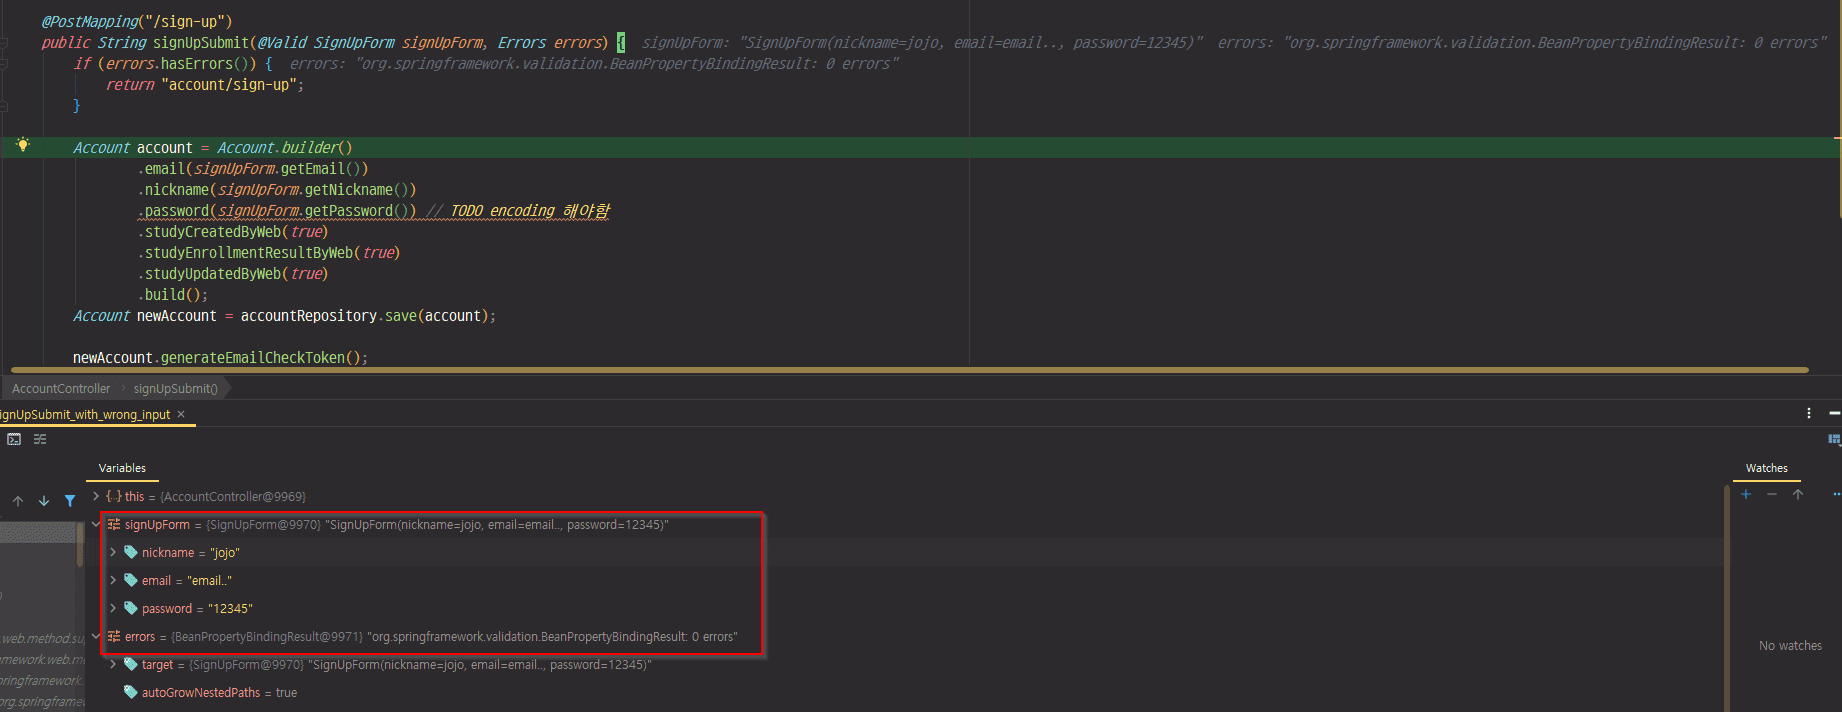Click the blue filter icon in frames

click(x=70, y=501)
